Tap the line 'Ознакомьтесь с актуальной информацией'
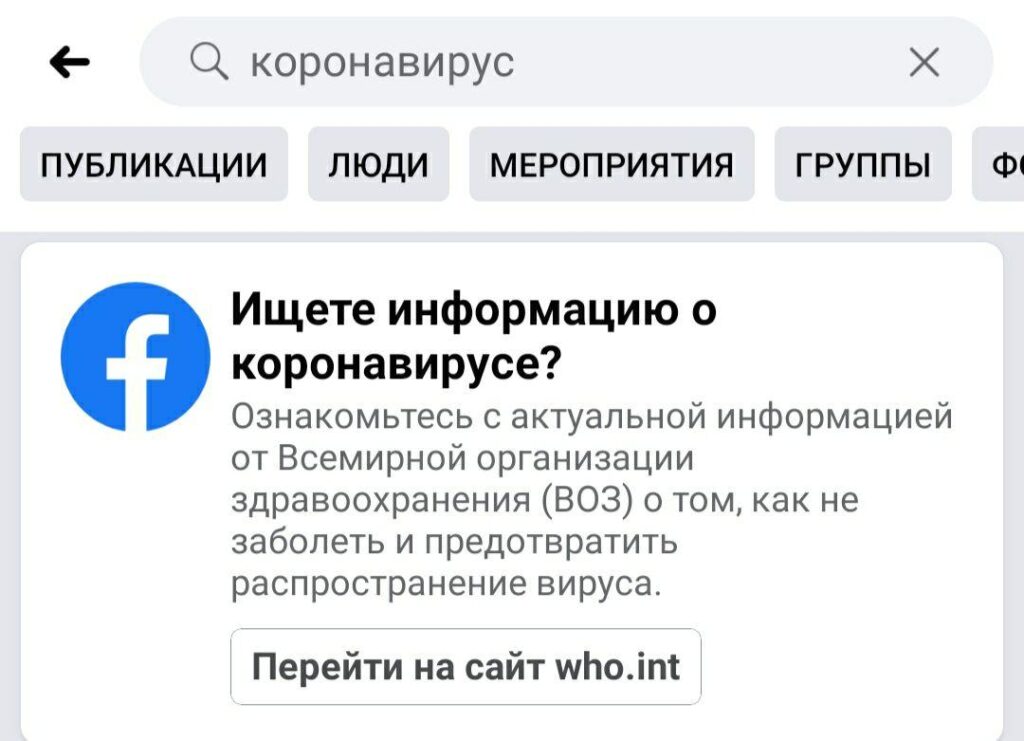1024x741 pixels. click(x=591, y=416)
